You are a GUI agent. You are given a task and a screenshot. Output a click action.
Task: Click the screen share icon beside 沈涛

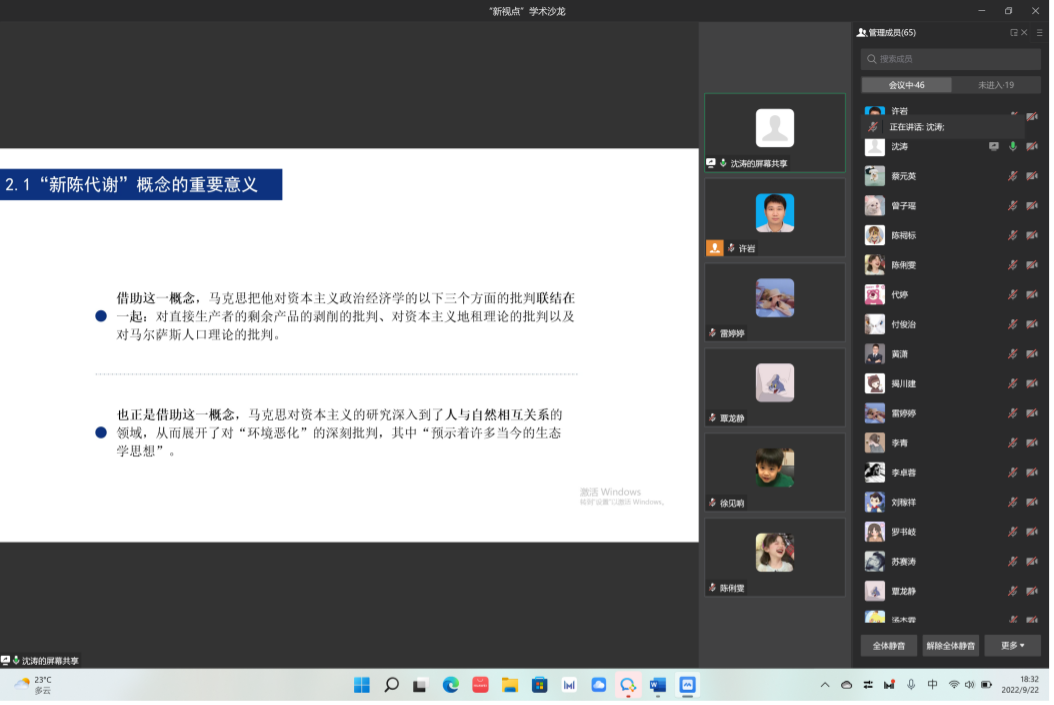tap(993, 146)
